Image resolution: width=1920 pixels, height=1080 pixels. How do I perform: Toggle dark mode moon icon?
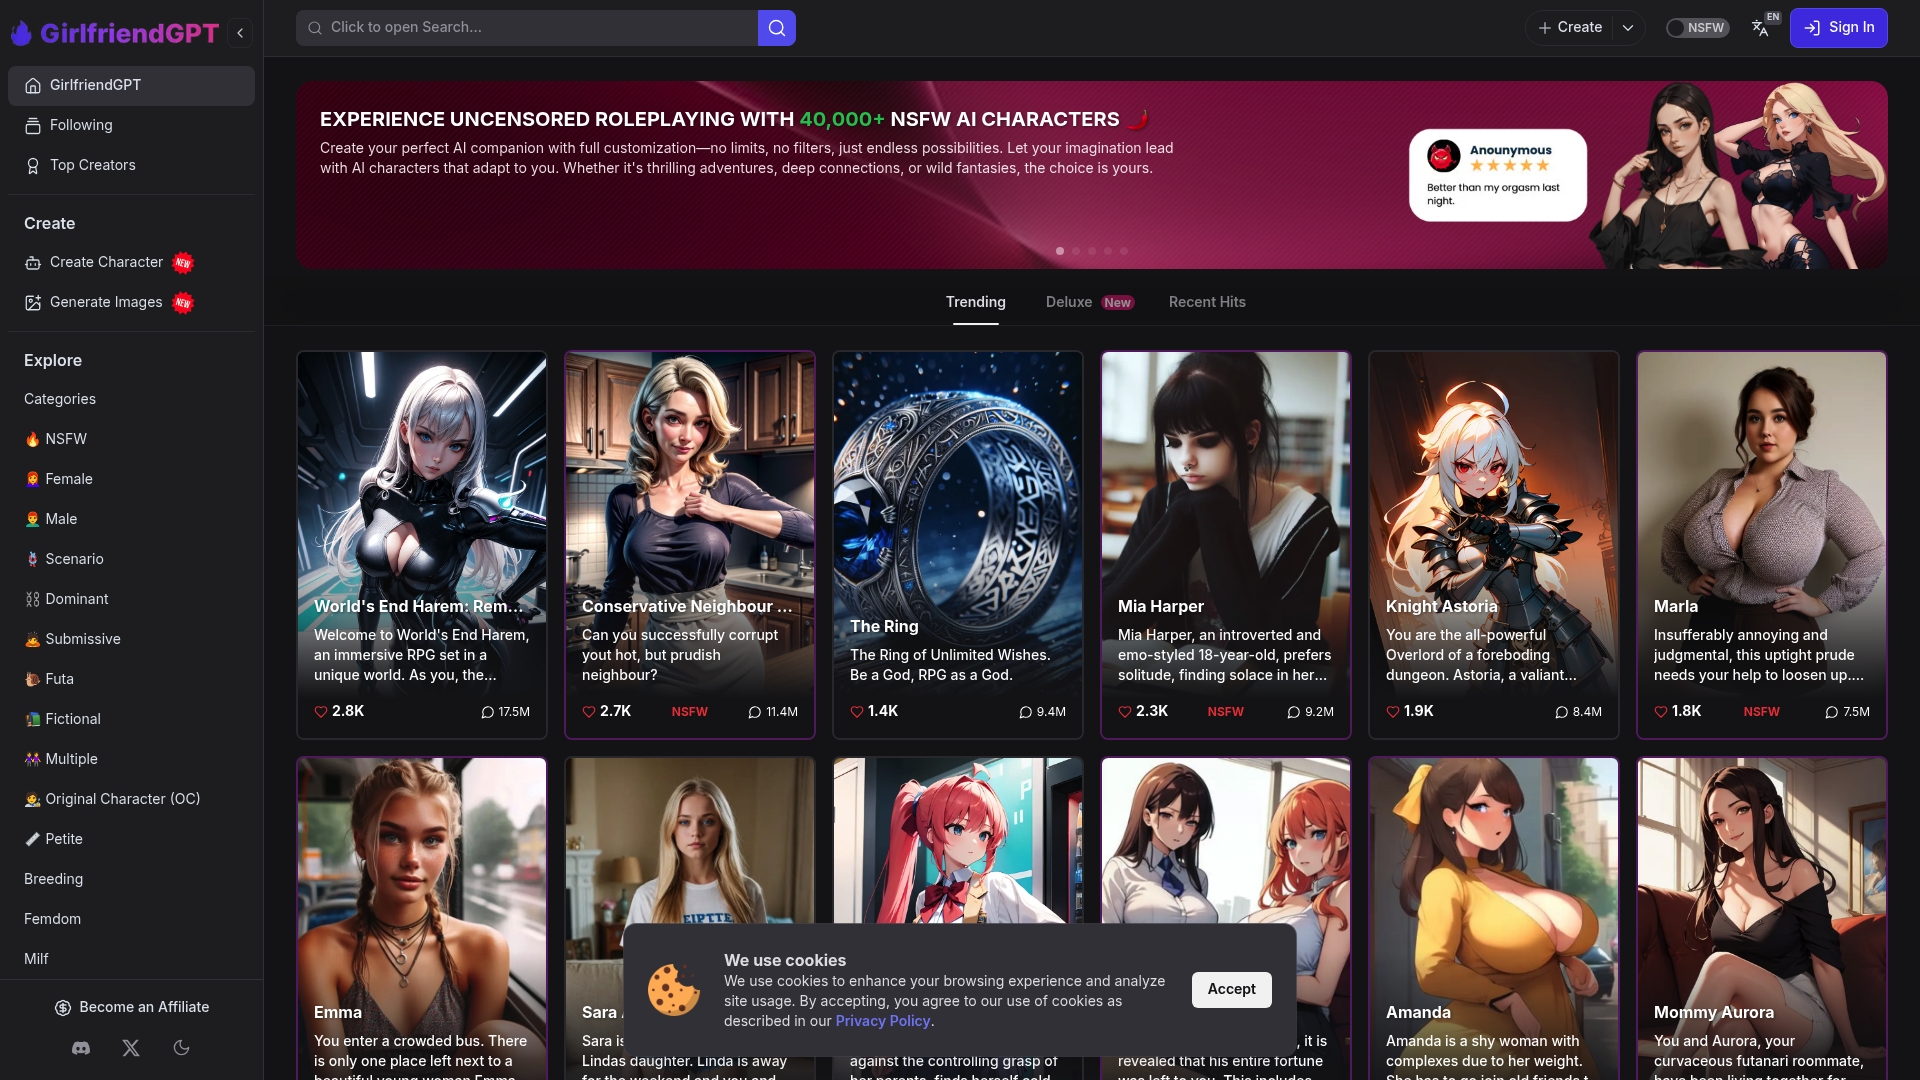point(181,1048)
